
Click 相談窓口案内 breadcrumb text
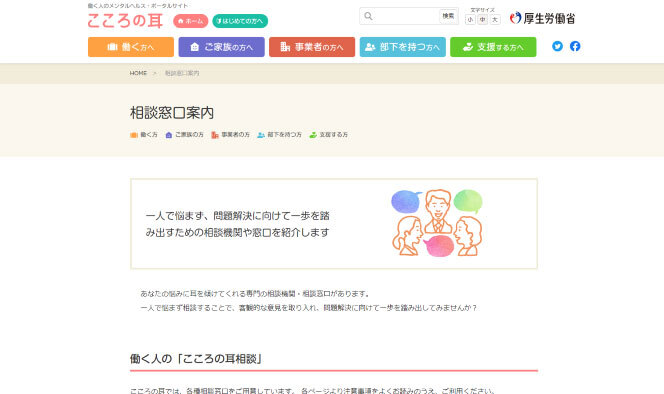(x=182, y=73)
